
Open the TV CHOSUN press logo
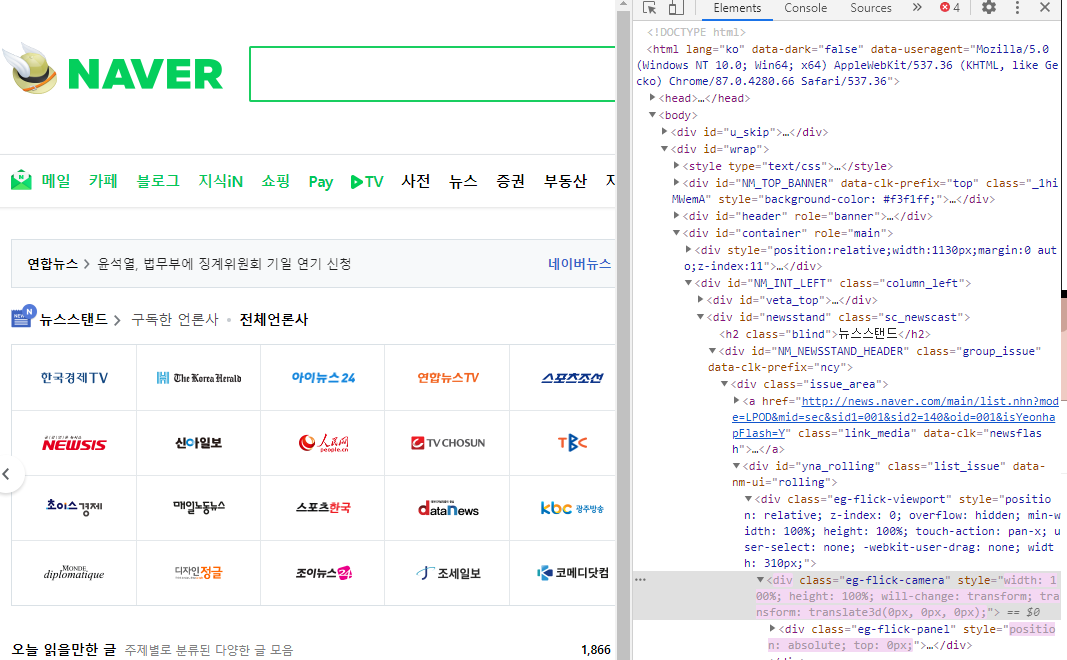(448, 443)
